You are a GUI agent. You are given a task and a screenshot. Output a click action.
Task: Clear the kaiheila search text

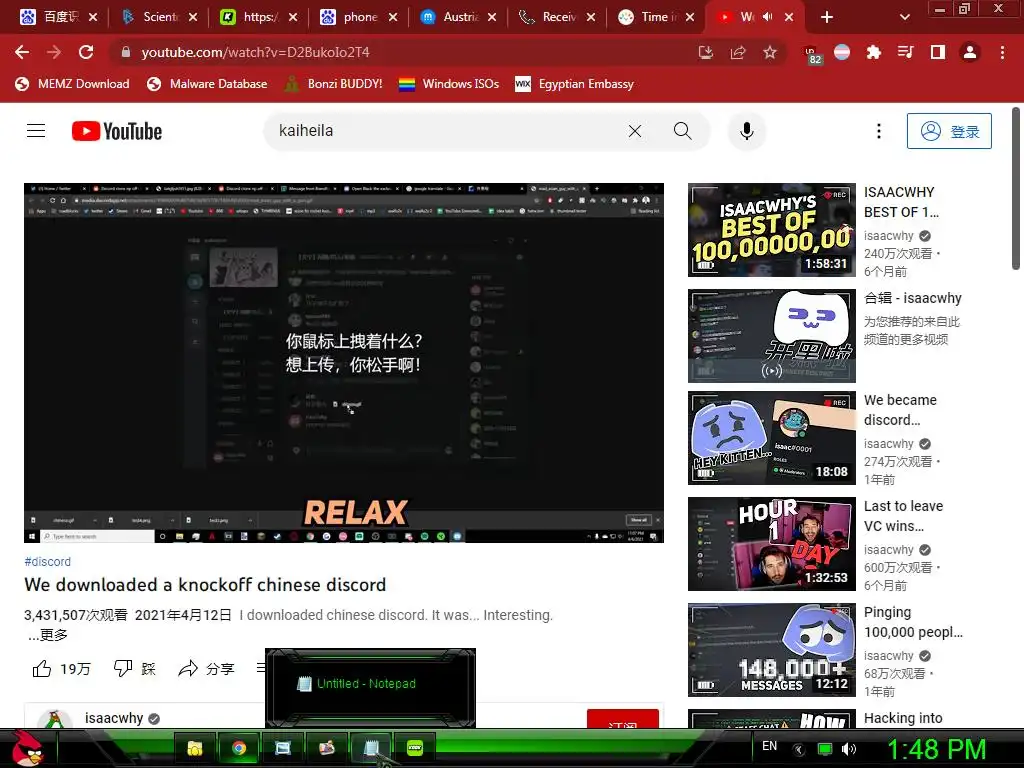[635, 131]
